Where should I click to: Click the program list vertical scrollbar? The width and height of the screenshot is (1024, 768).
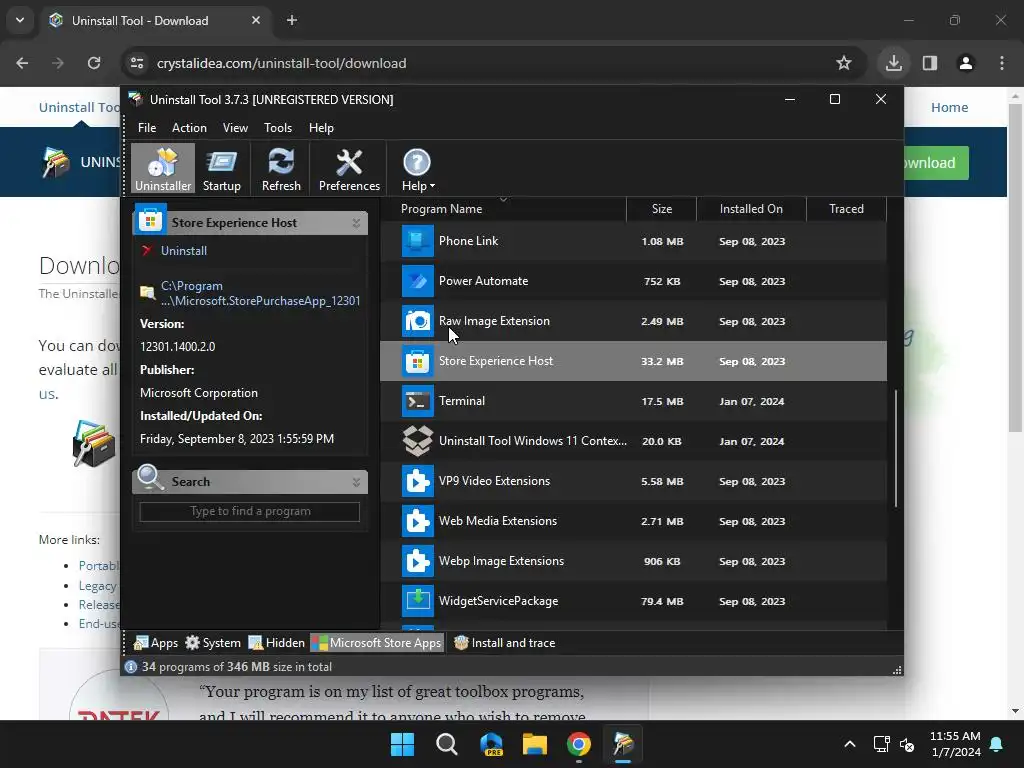click(x=895, y=448)
